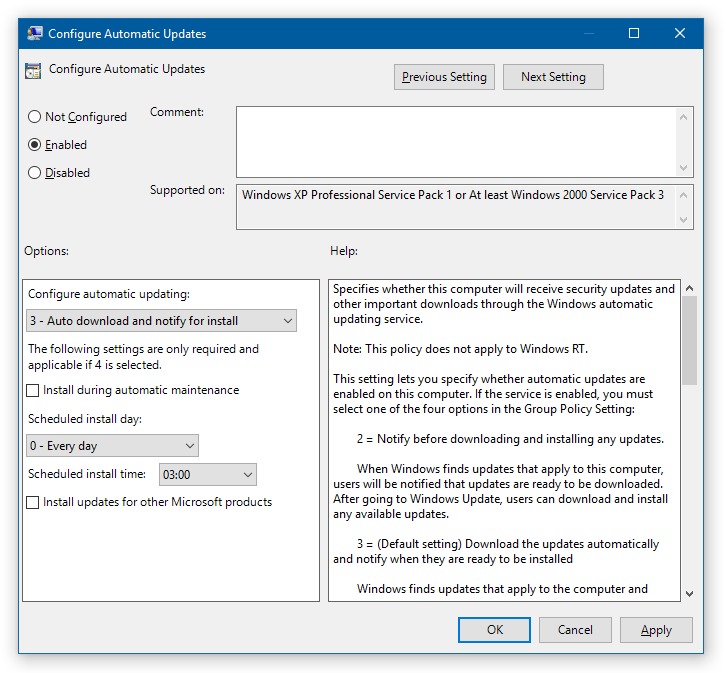The image size is (726, 673).
Task: Click the Comment box scroll up arrow
Action: [x=683, y=117]
